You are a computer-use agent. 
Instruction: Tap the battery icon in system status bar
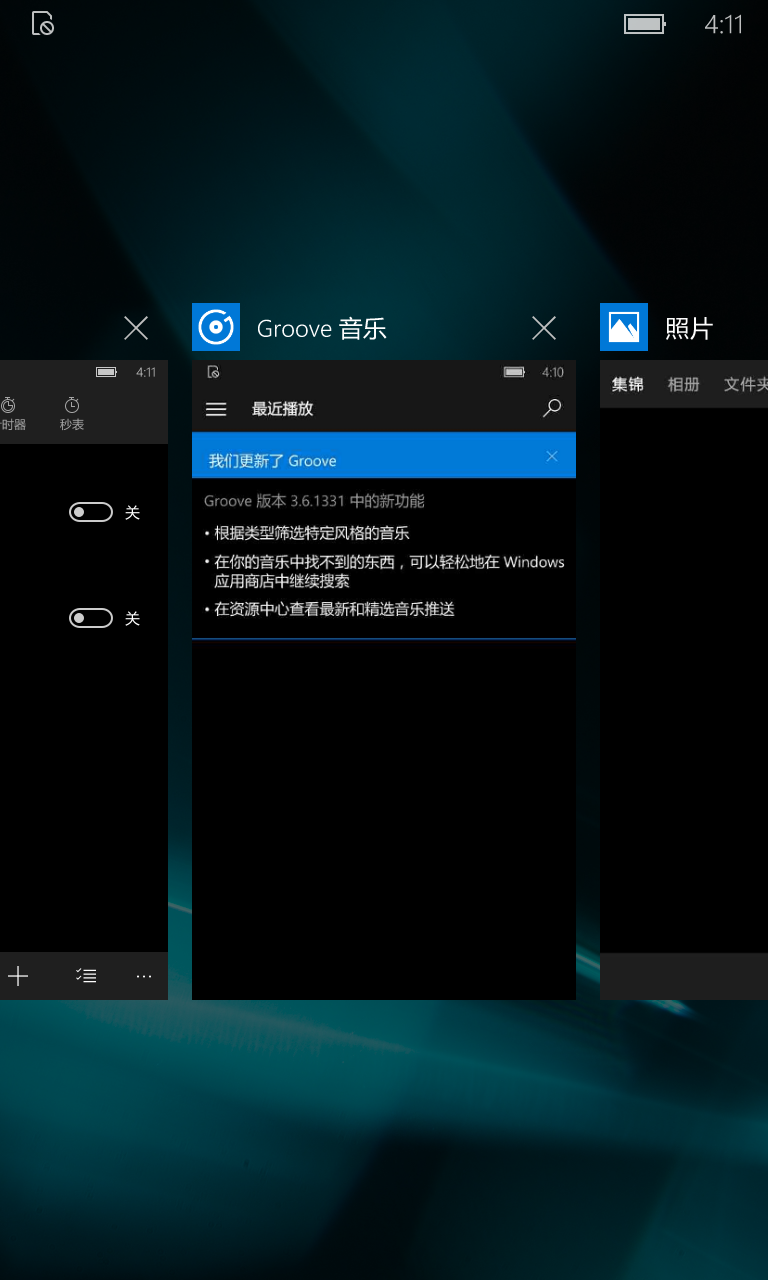pyautogui.click(x=645, y=23)
